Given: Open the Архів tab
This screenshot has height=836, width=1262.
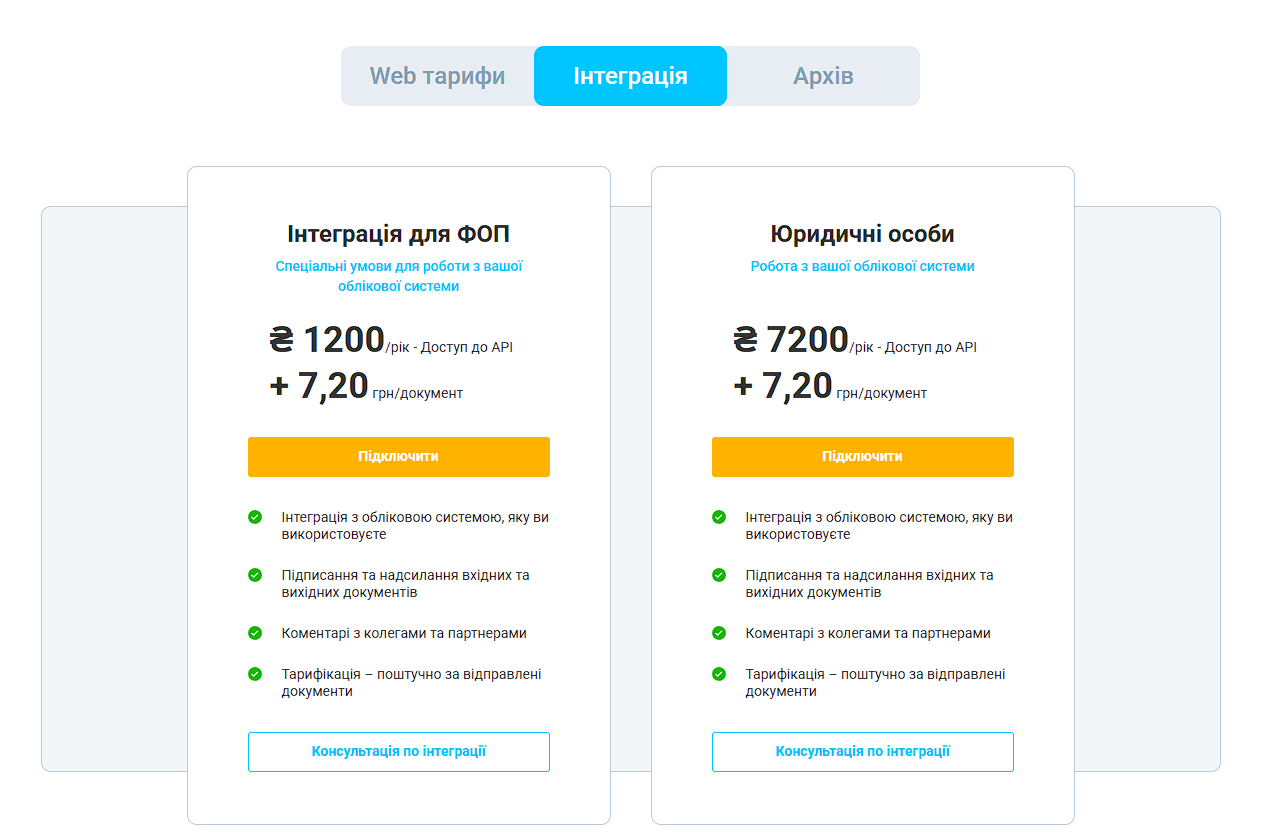Looking at the screenshot, I should 823,76.
